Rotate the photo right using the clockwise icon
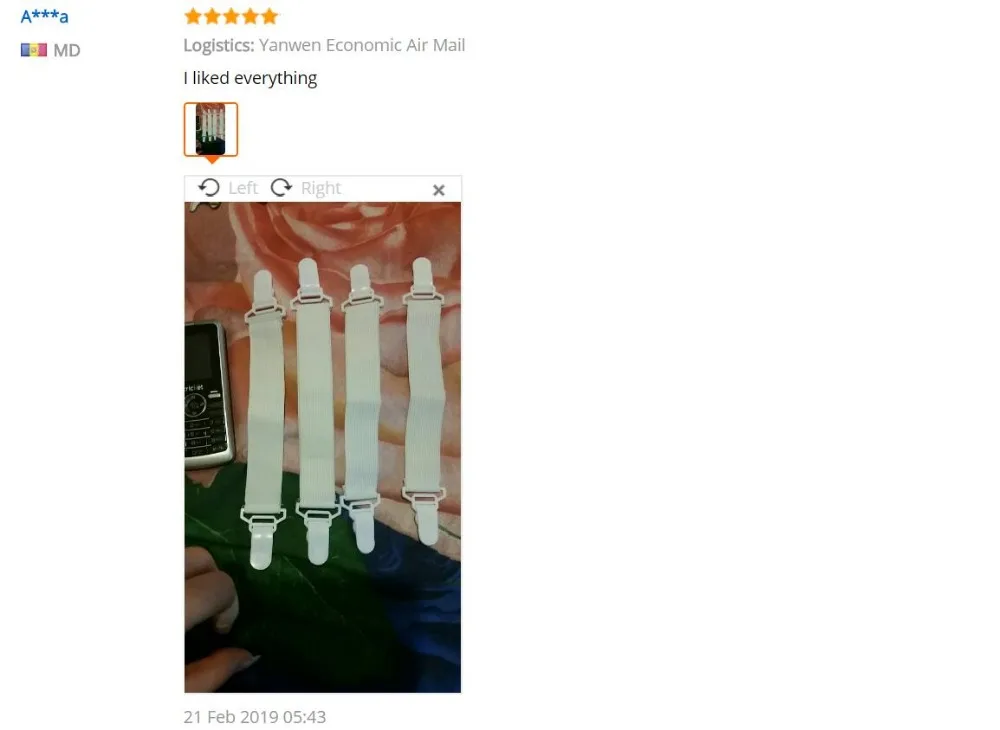Screen dimensions: 1000x730 point(281,187)
